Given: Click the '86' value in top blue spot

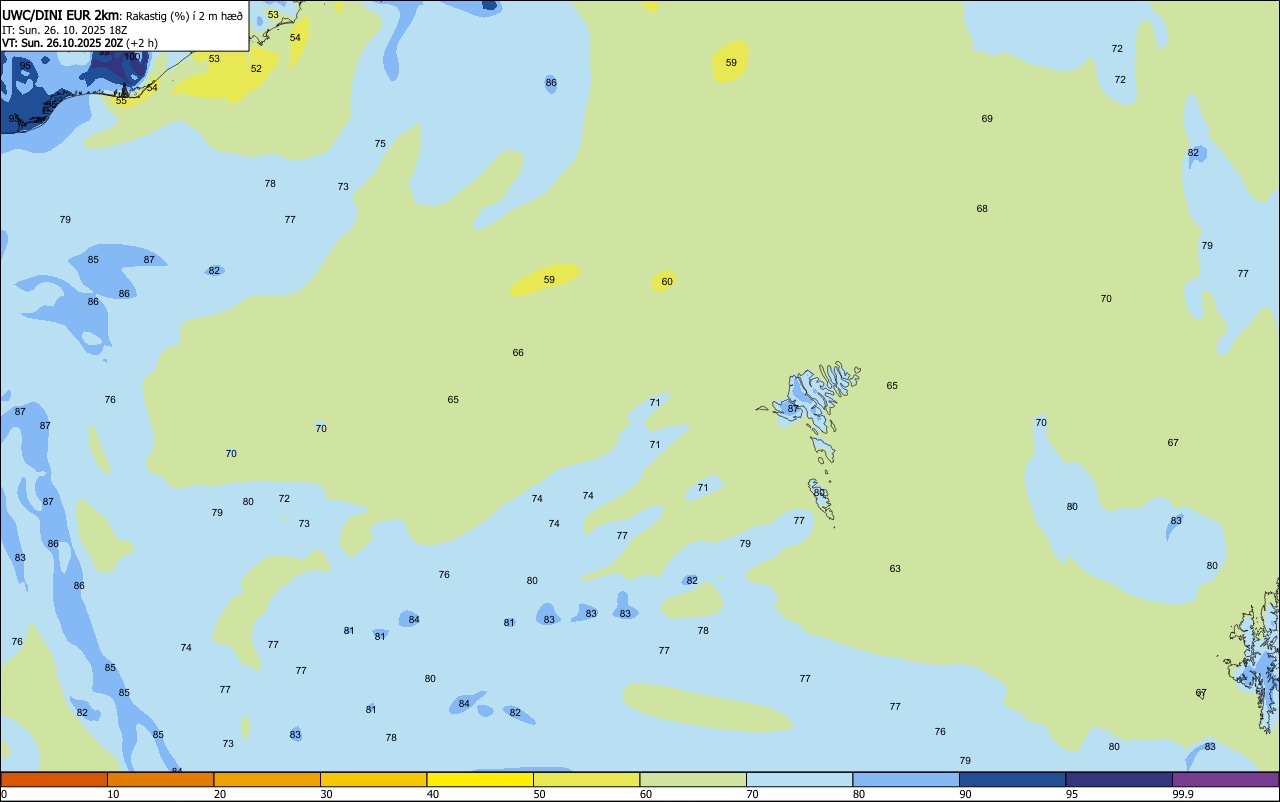Looking at the screenshot, I should (x=551, y=83).
